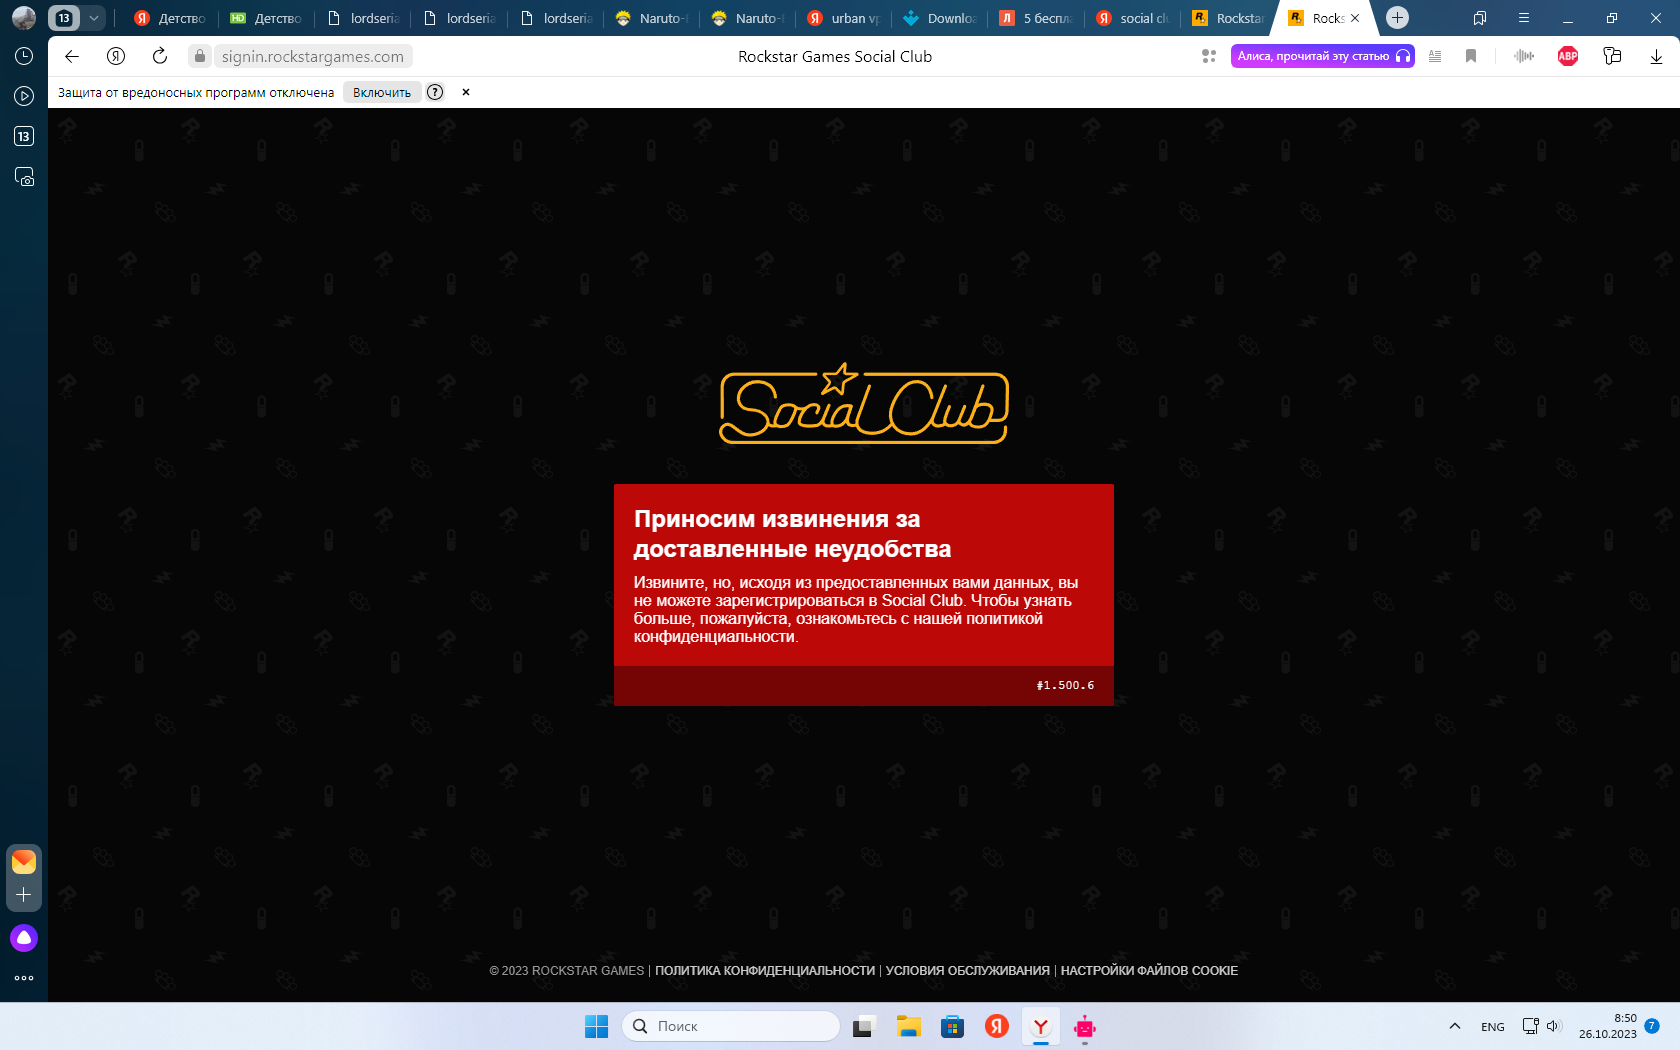Open the browser hamburger menu
Screen dimensions: 1680x1050
[x=1524, y=18]
